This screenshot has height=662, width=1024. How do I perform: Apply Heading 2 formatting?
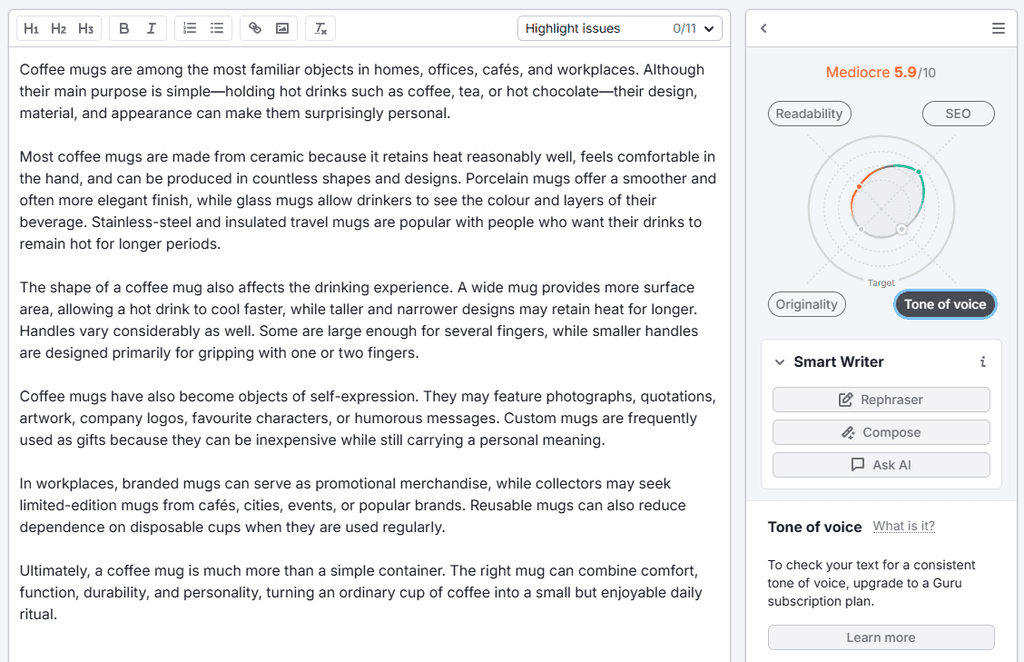(x=58, y=29)
